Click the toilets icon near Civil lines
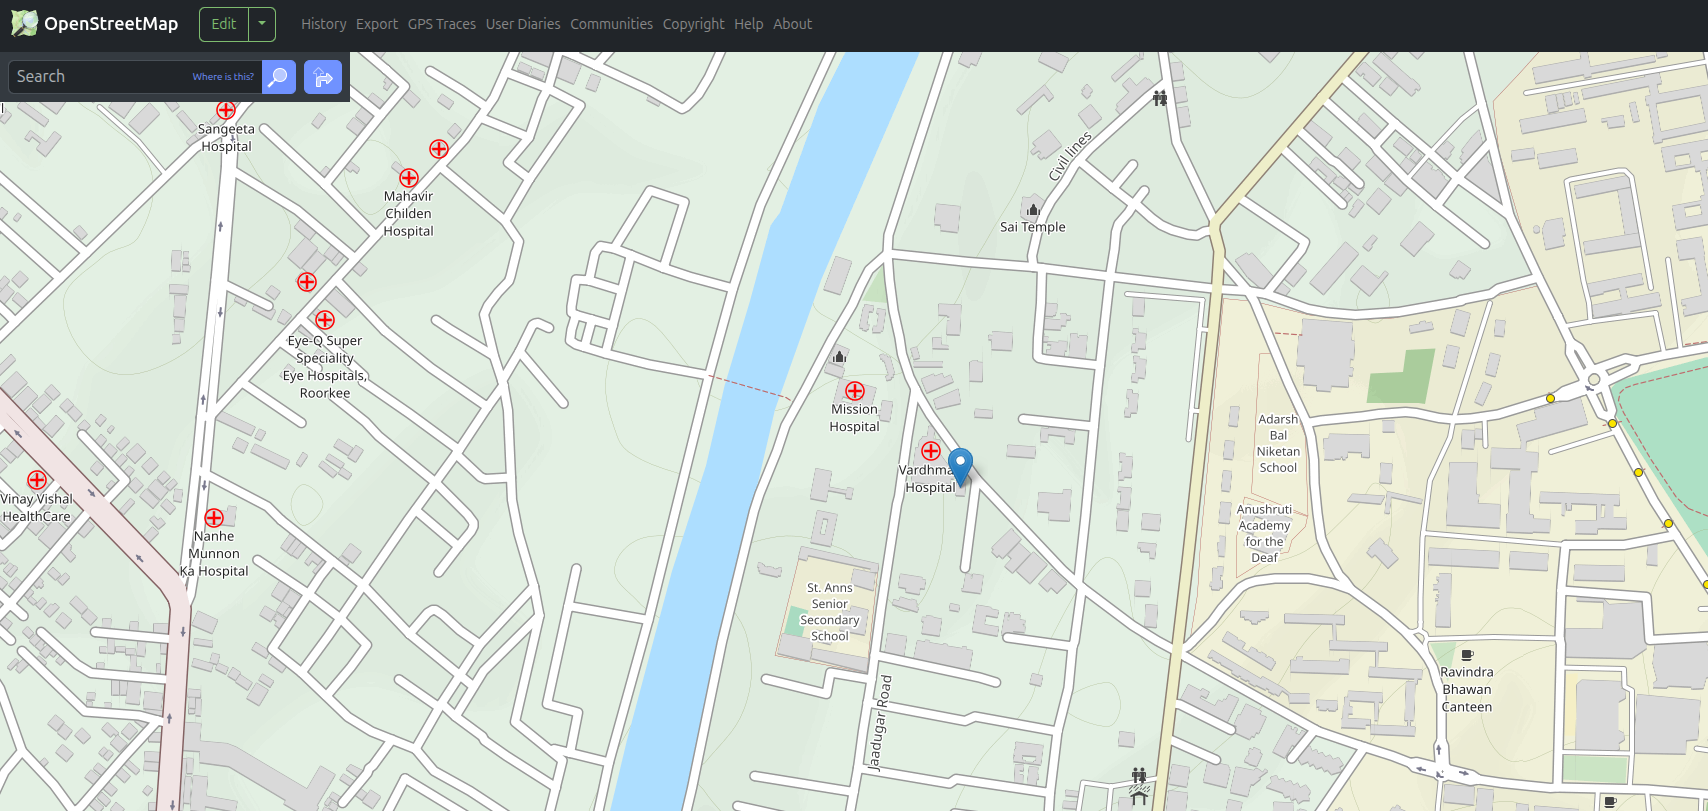Image resolution: width=1708 pixels, height=811 pixels. (1160, 98)
